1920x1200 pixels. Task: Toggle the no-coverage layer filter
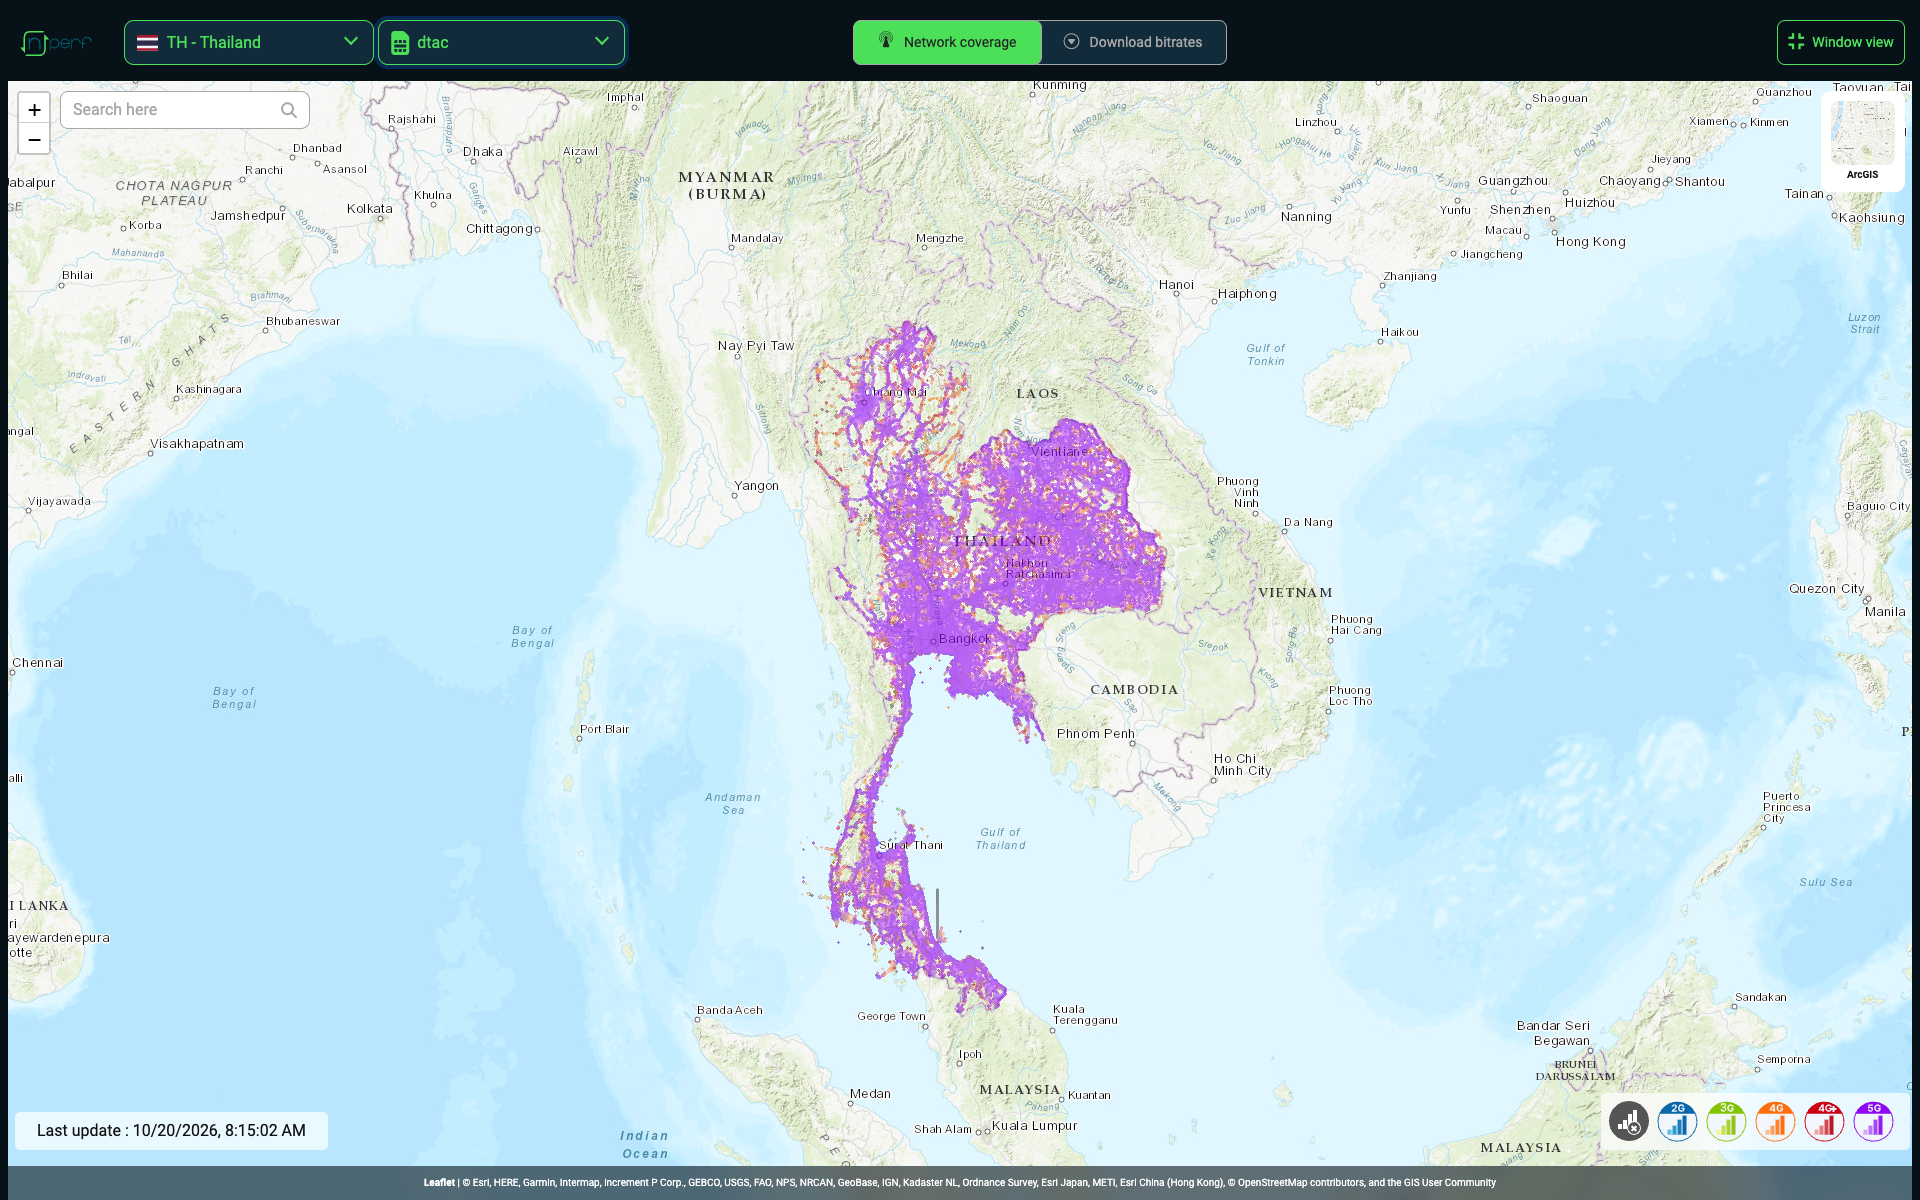click(1629, 1121)
